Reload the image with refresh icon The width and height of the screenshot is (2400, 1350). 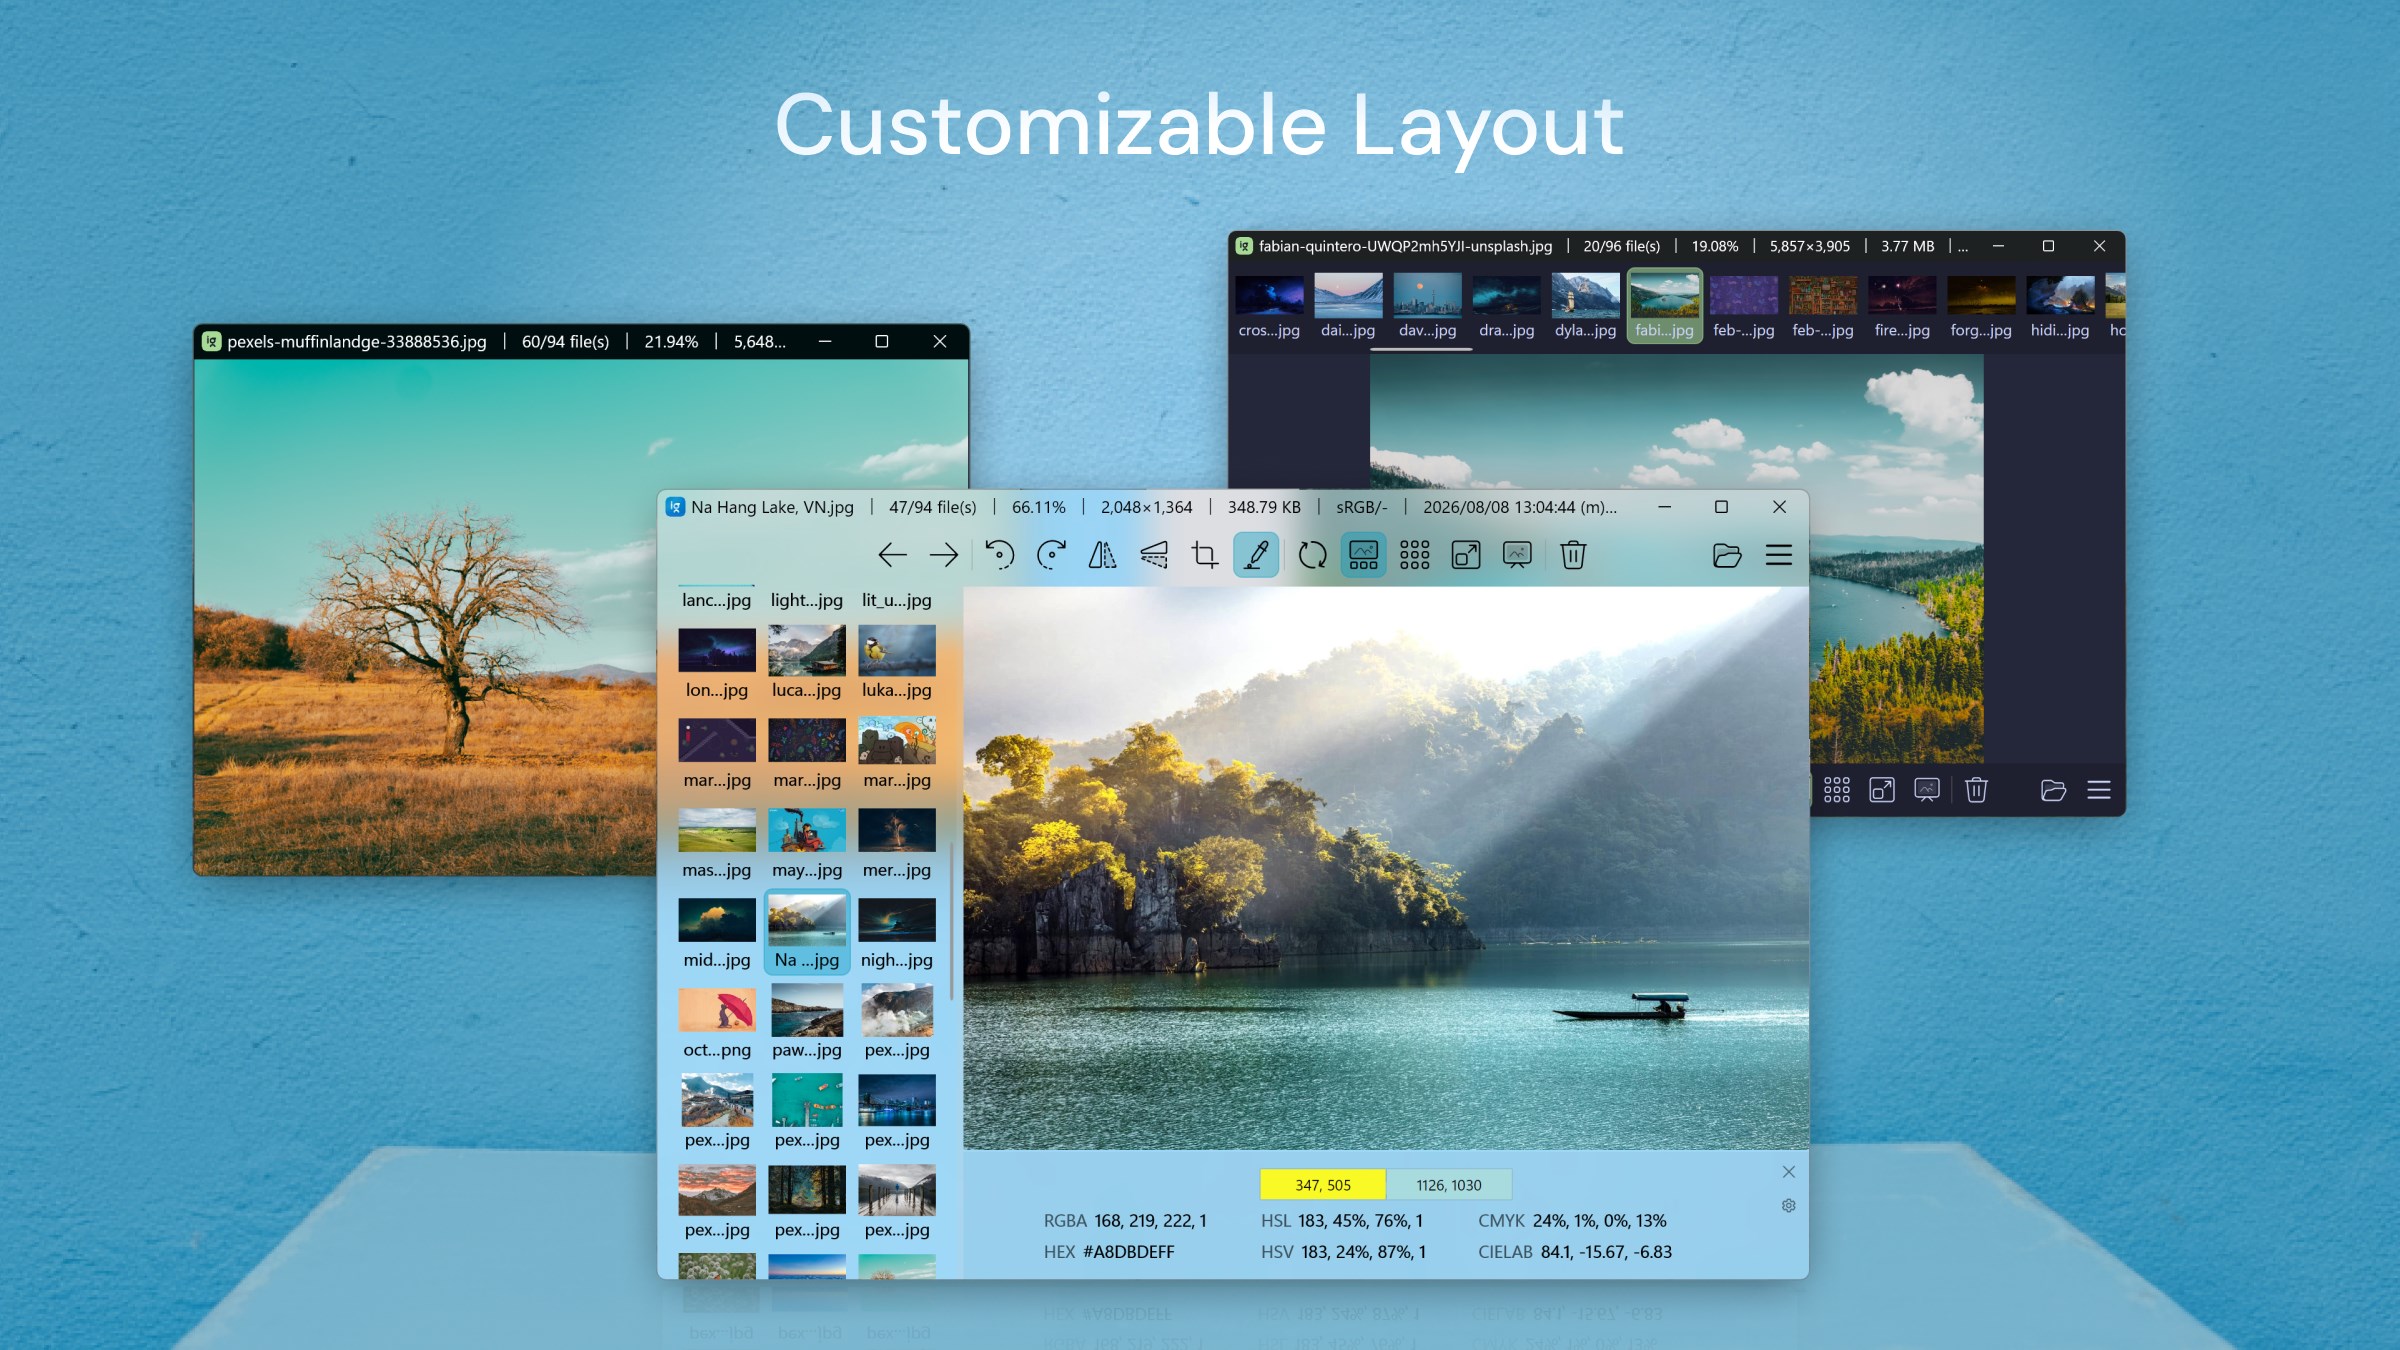point(1312,555)
